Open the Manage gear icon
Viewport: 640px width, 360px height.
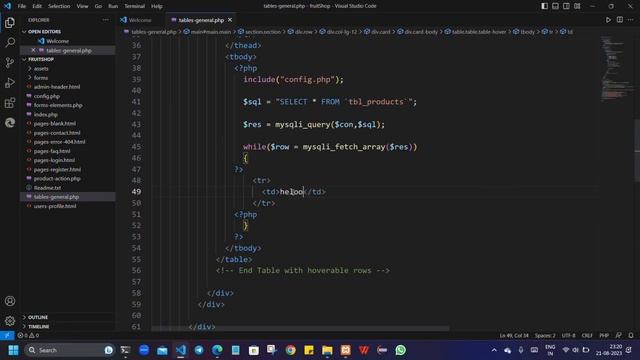pos(10,321)
